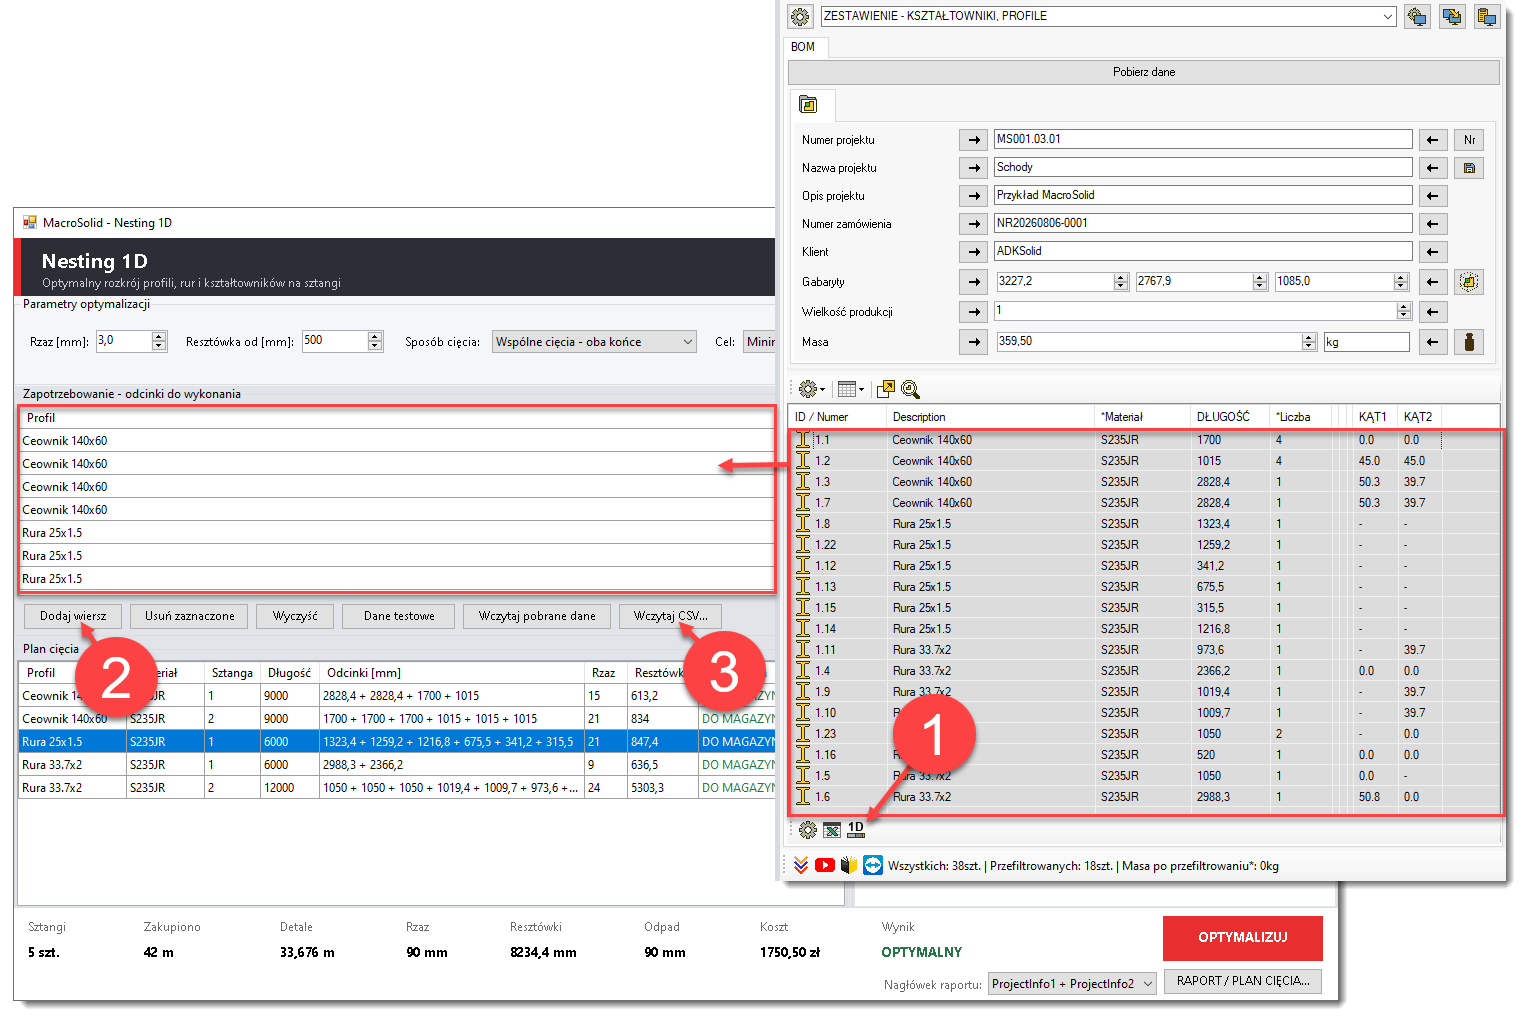The width and height of the screenshot is (1524, 1029).
Task: Click the spinner on Wielkość produkcji field
Action: tap(1404, 312)
